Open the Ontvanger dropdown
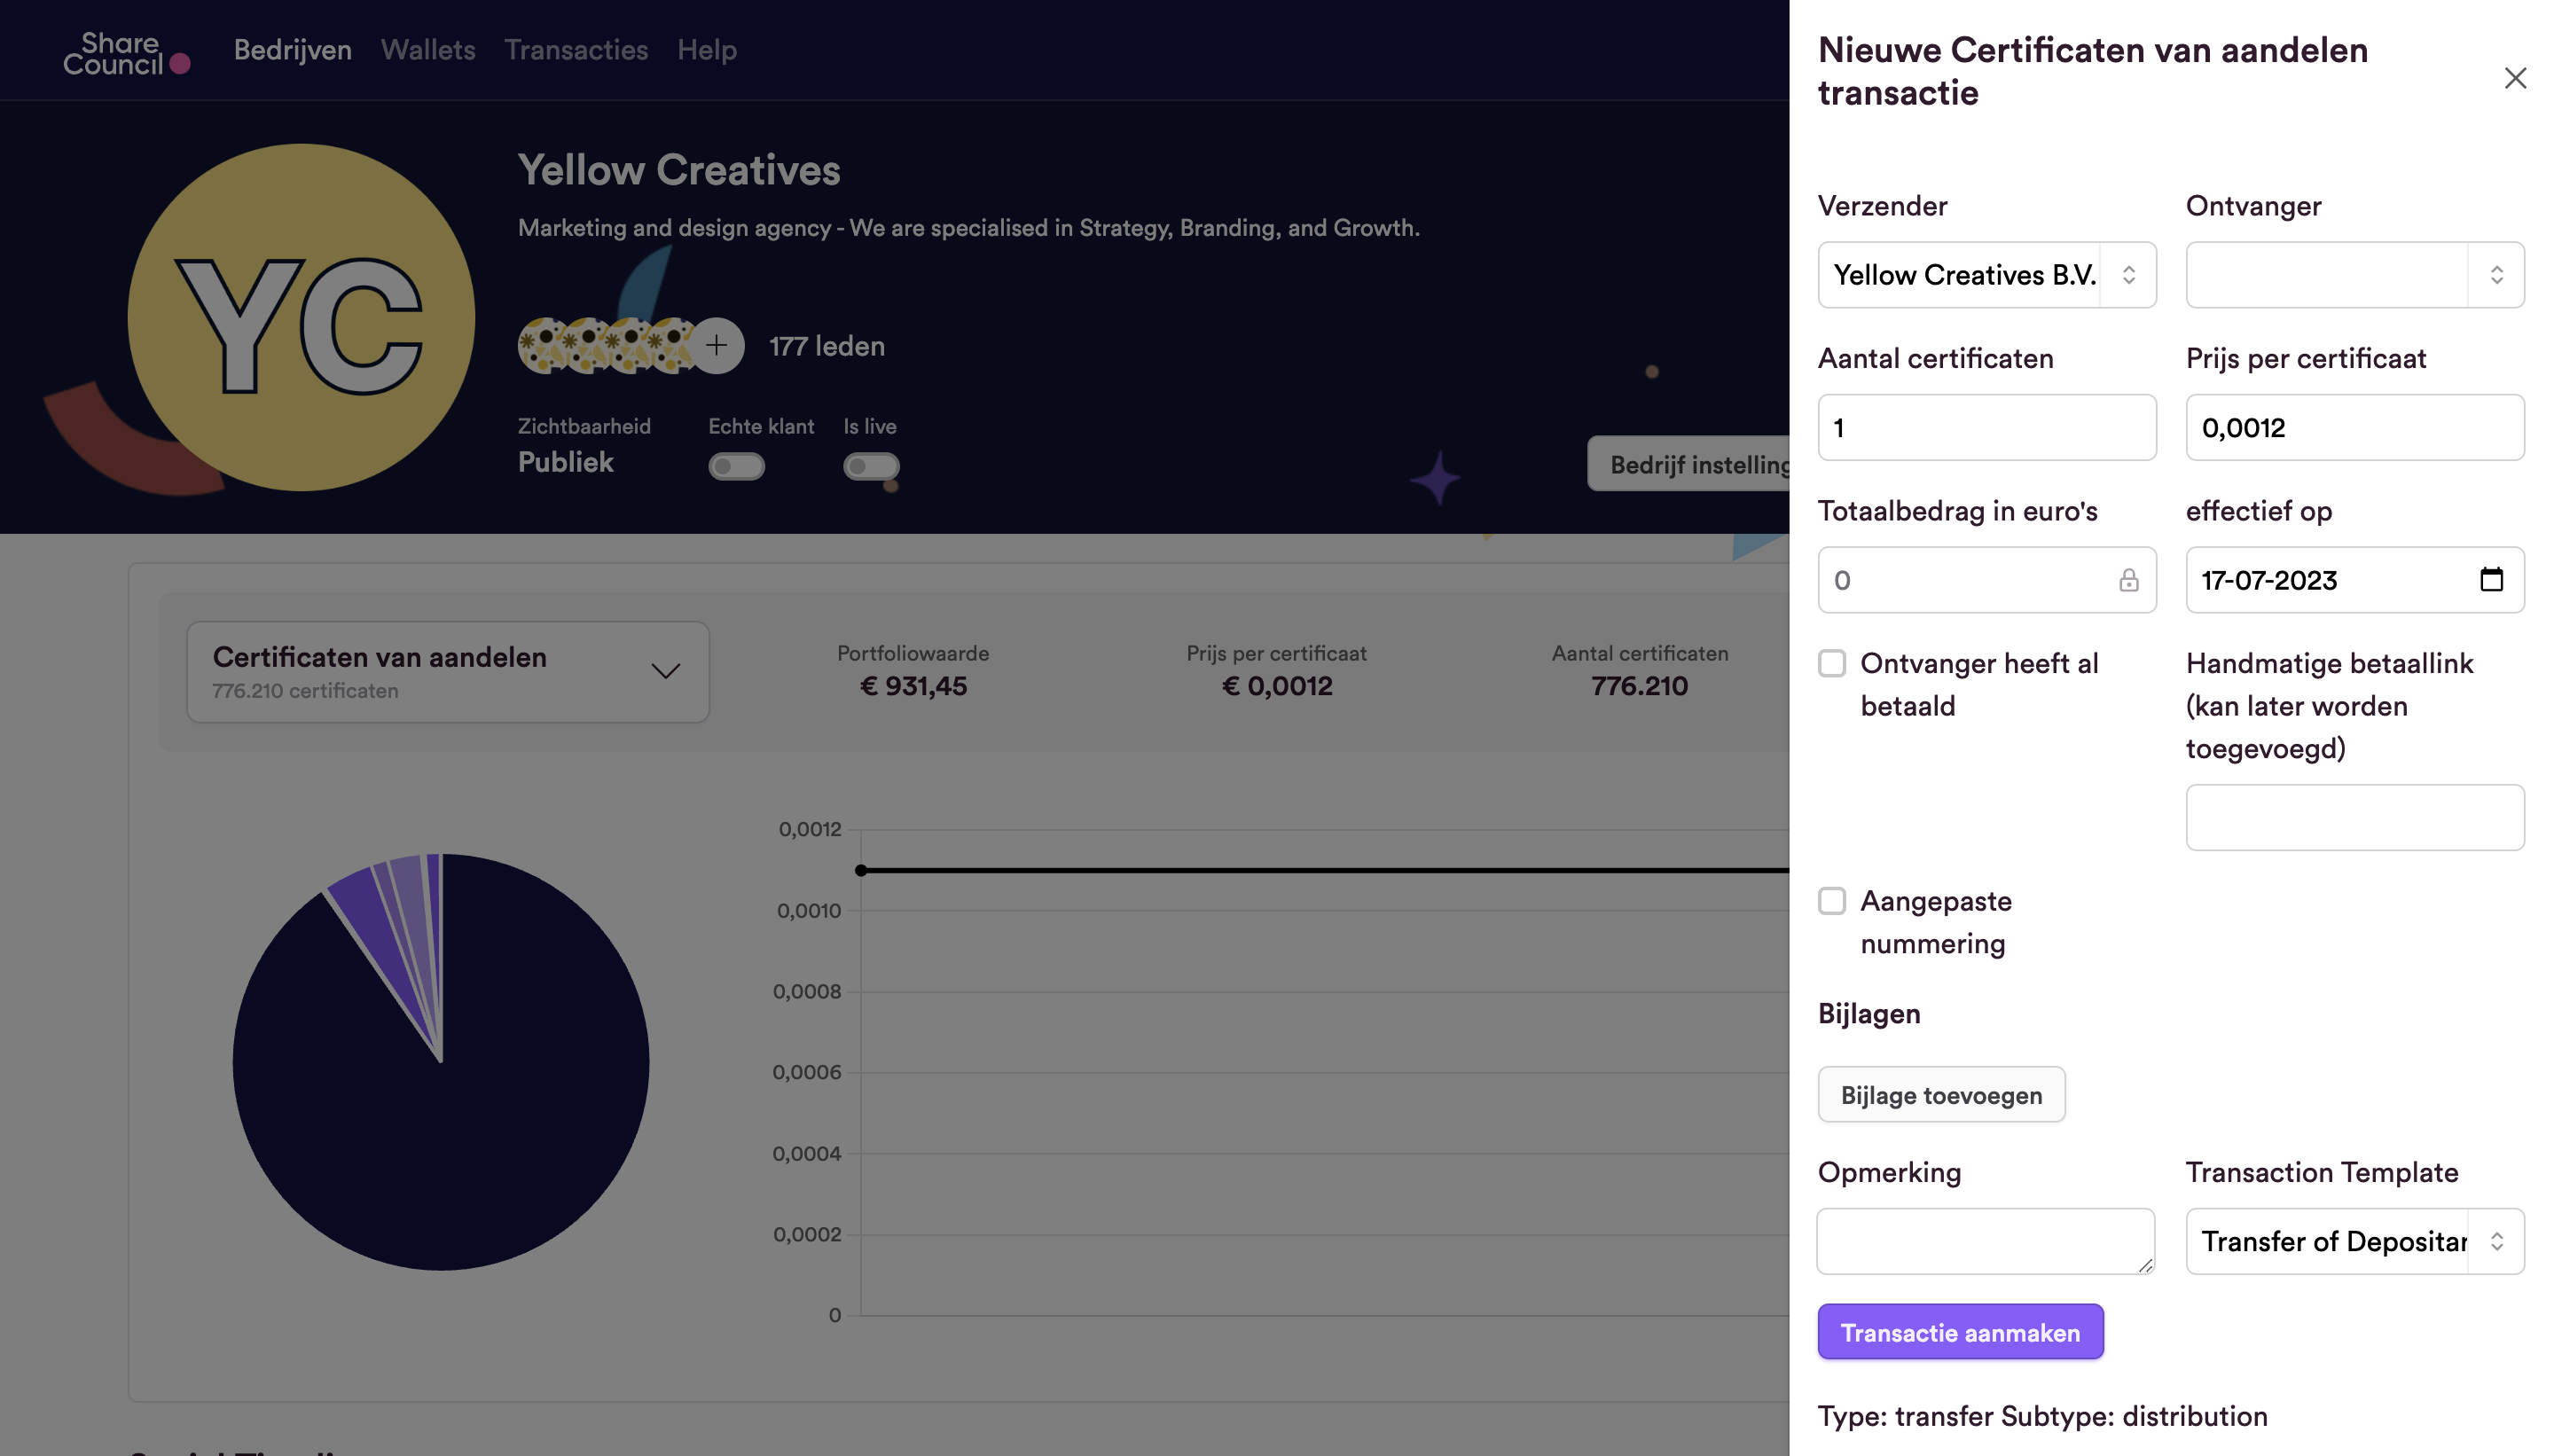This screenshot has width=2554, height=1456. (x=2355, y=275)
